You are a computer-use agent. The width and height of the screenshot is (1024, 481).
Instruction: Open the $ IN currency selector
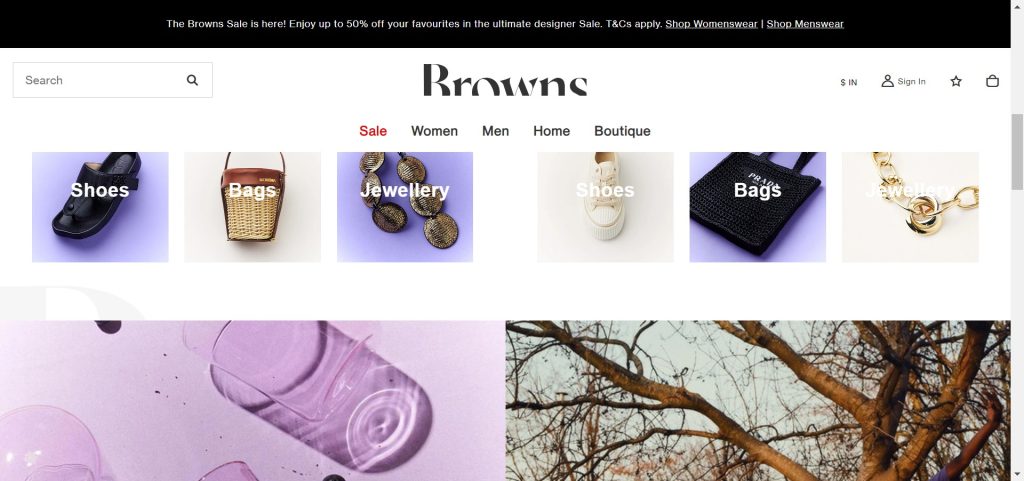tap(848, 82)
